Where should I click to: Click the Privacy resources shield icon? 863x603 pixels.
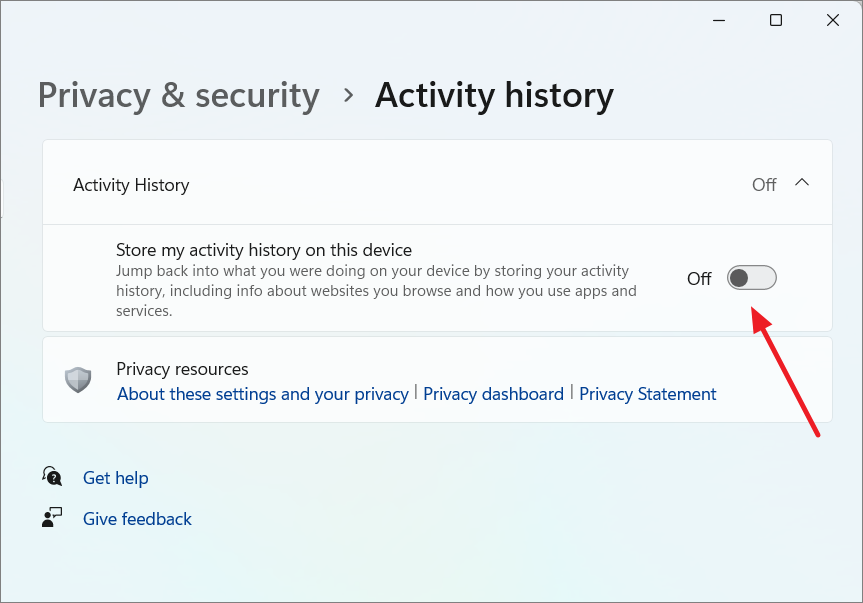click(x=78, y=380)
